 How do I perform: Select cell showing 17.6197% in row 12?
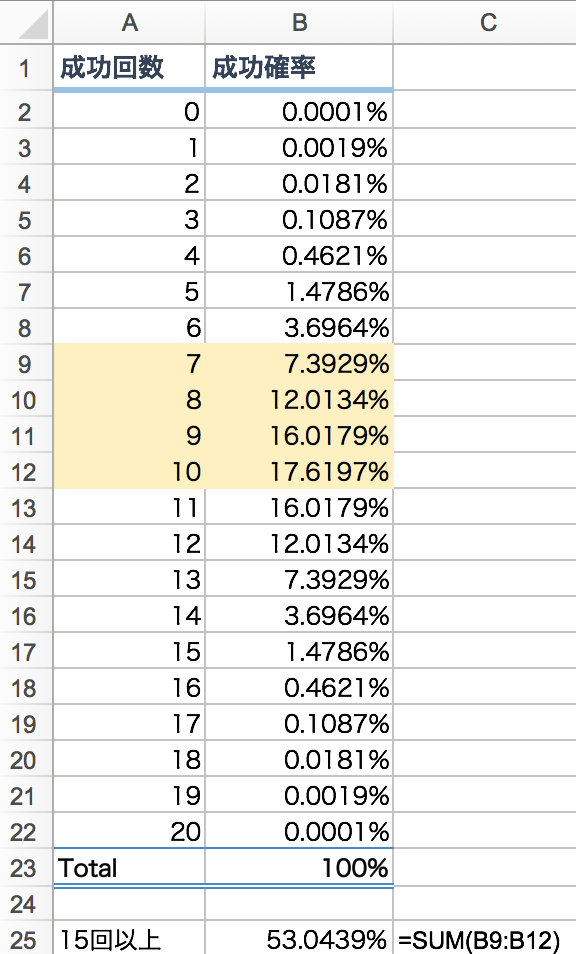click(x=299, y=472)
